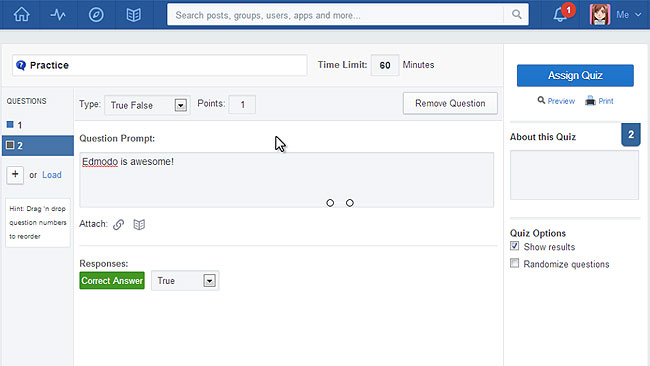
Task: Click the Print link
Action: 606,101
